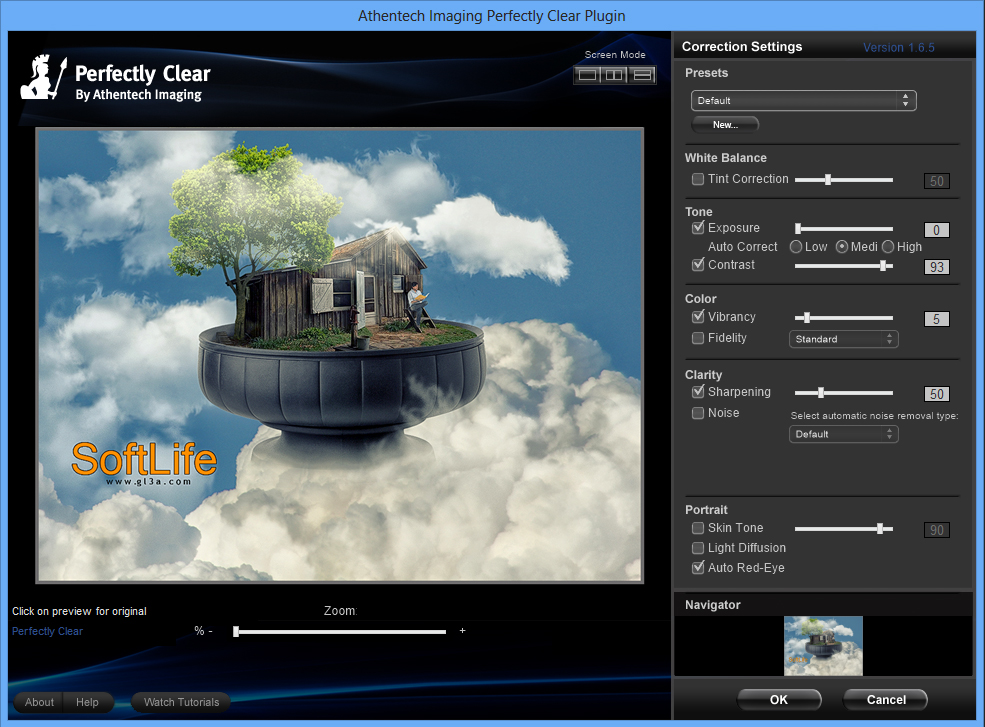Screen dimensions: 985x727
Task: Click the Perfectly Clear warrior logo
Action: point(43,77)
